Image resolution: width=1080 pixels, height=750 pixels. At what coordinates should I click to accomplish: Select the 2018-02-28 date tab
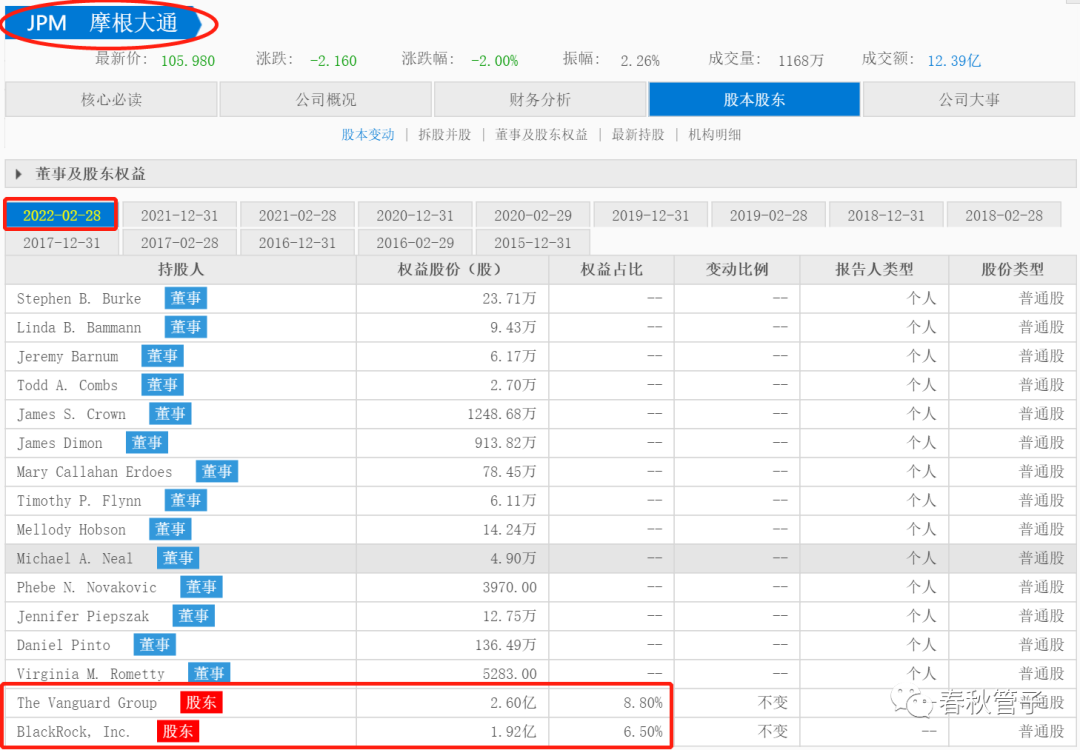pos(1004,216)
